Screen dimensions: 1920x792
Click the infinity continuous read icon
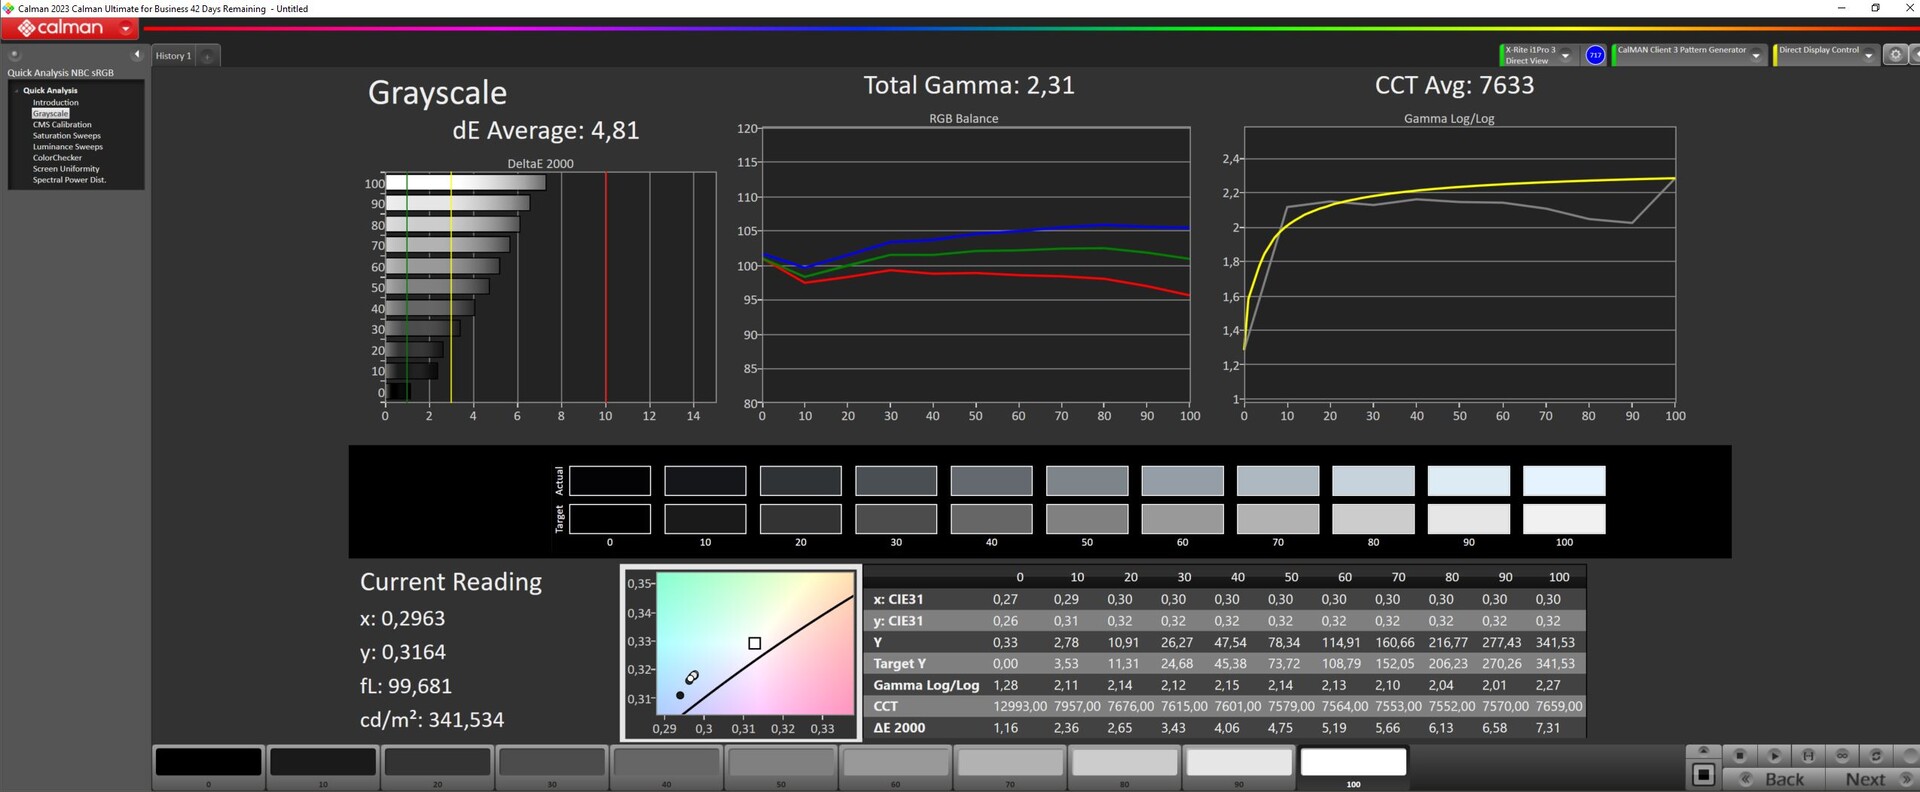tap(1842, 755)
